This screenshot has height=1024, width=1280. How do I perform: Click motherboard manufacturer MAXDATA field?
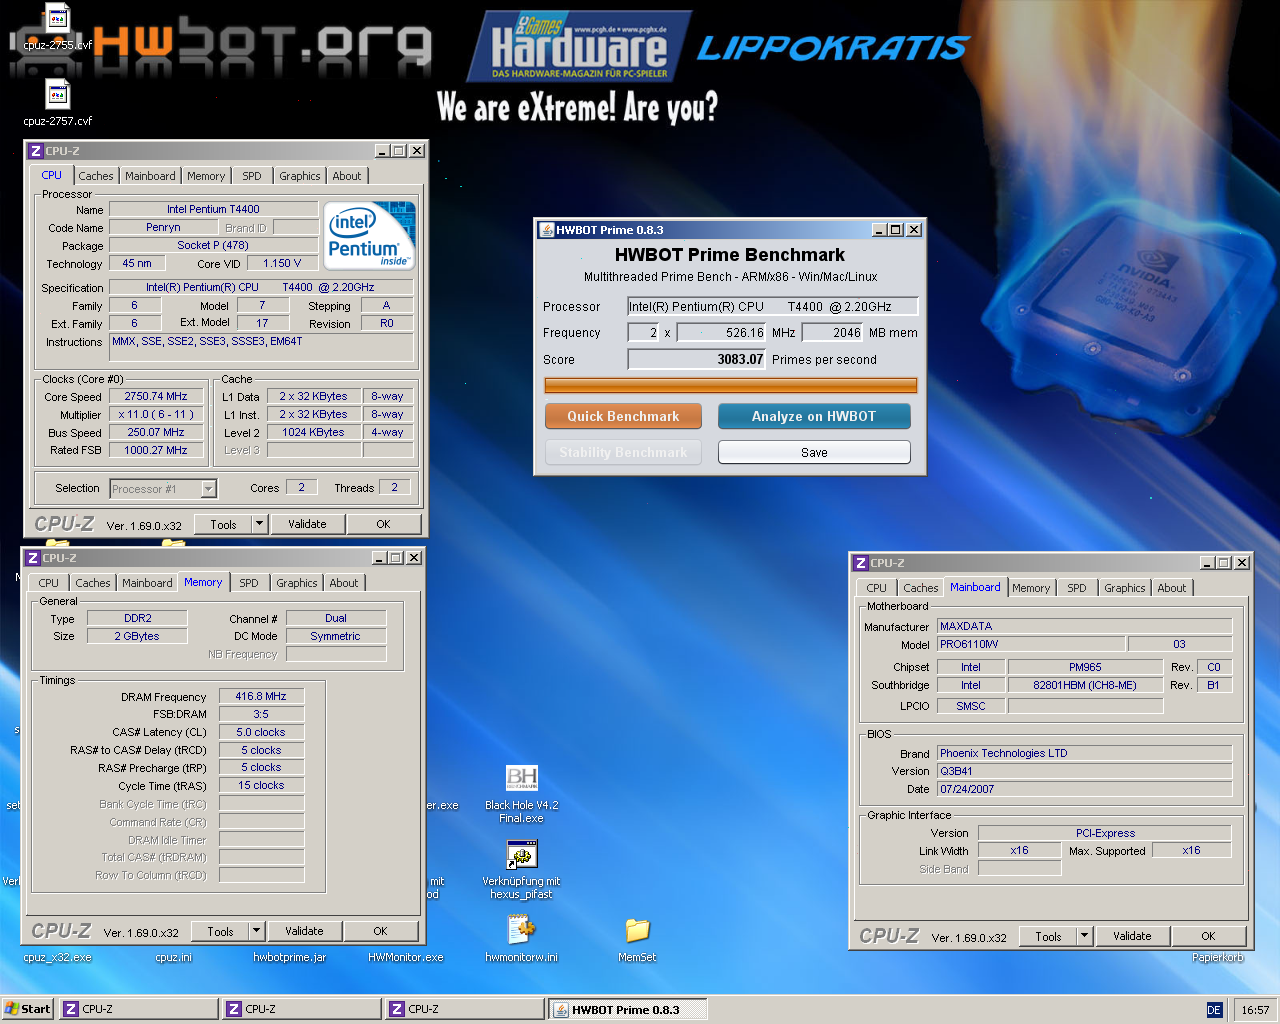click(1084, 626)
